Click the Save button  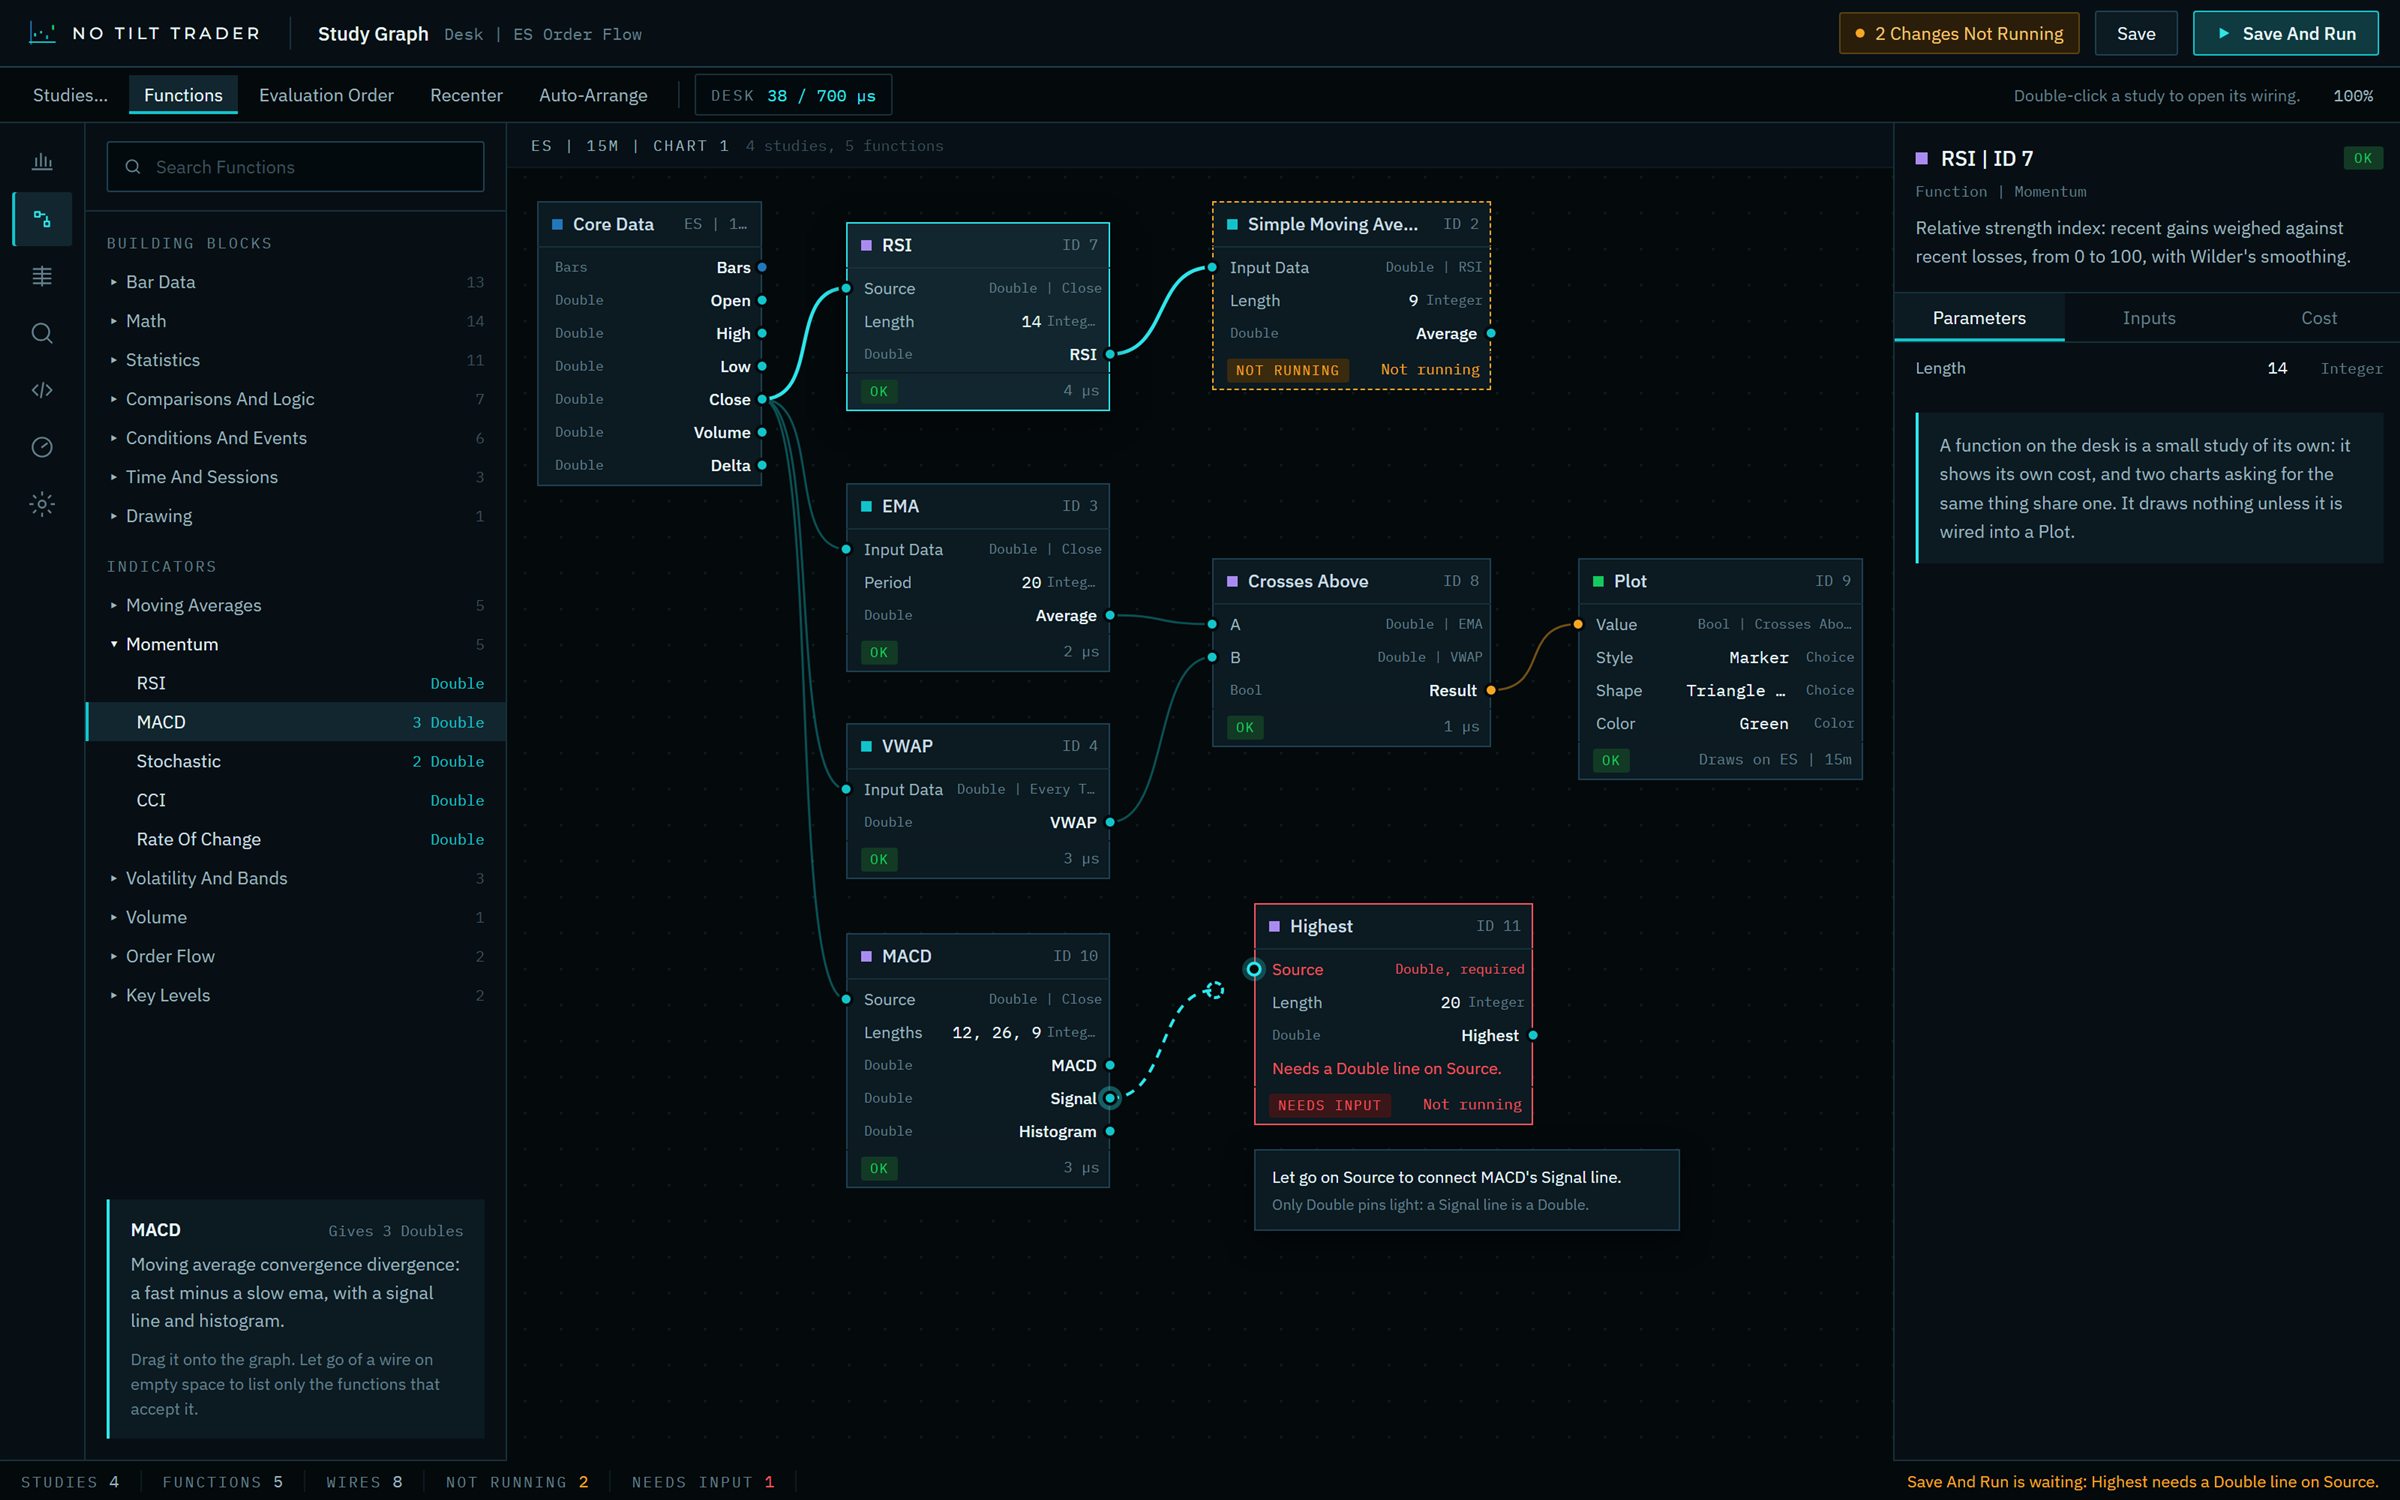[2135, 33]
